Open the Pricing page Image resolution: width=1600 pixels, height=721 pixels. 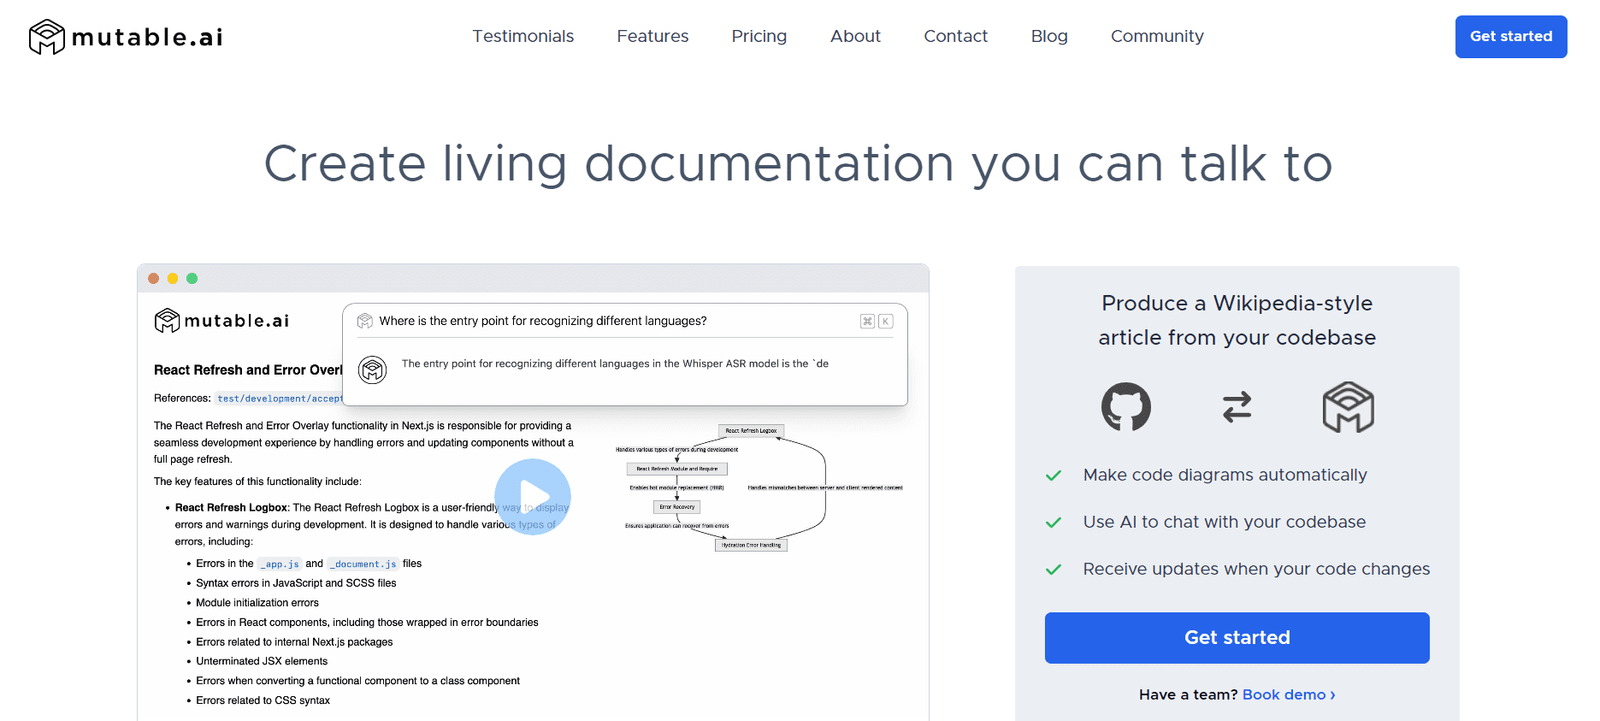point(759,36)
